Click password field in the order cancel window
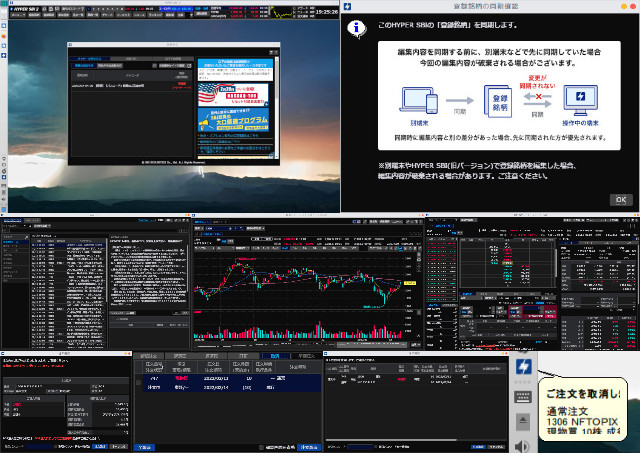 (360, 447)
